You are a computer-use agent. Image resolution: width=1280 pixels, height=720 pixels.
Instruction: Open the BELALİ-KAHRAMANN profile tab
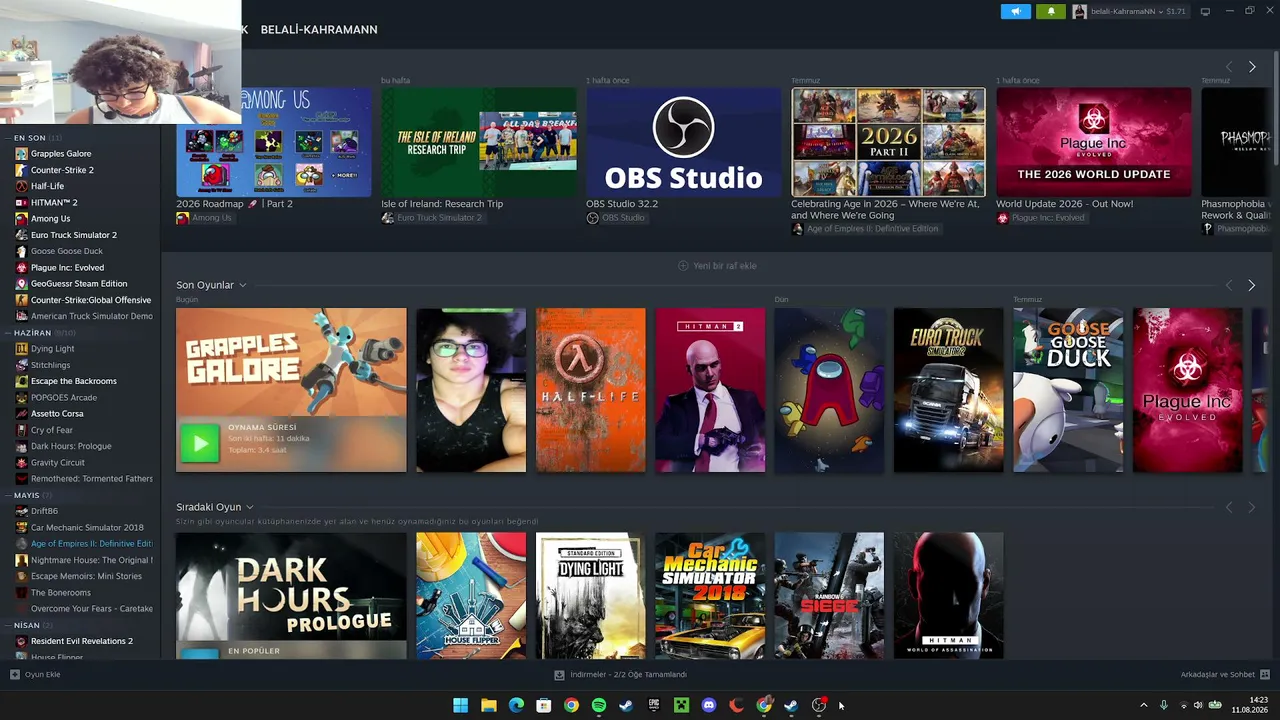tap(319, 30)
